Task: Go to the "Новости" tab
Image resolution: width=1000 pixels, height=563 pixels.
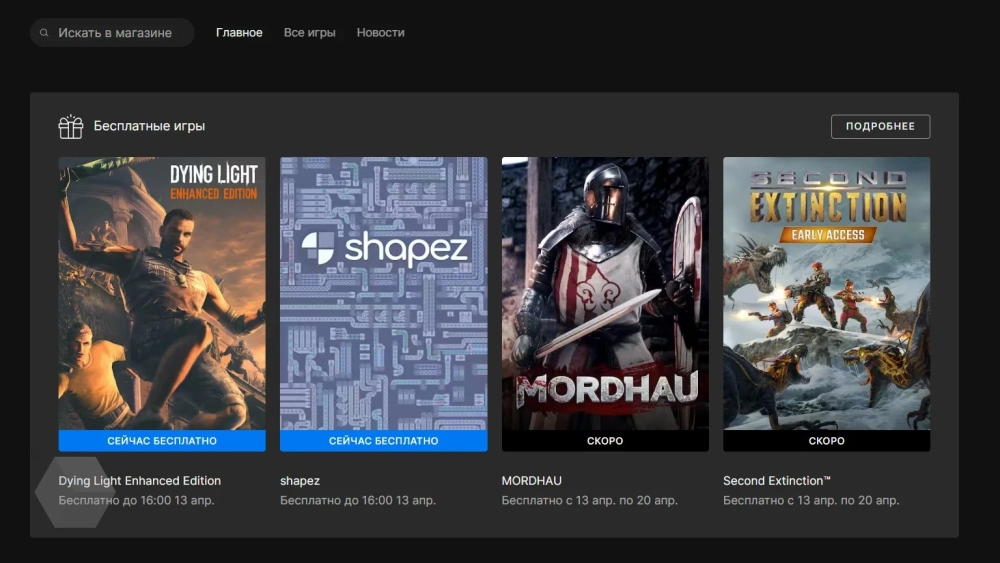Action: click(x=380, y=33)
